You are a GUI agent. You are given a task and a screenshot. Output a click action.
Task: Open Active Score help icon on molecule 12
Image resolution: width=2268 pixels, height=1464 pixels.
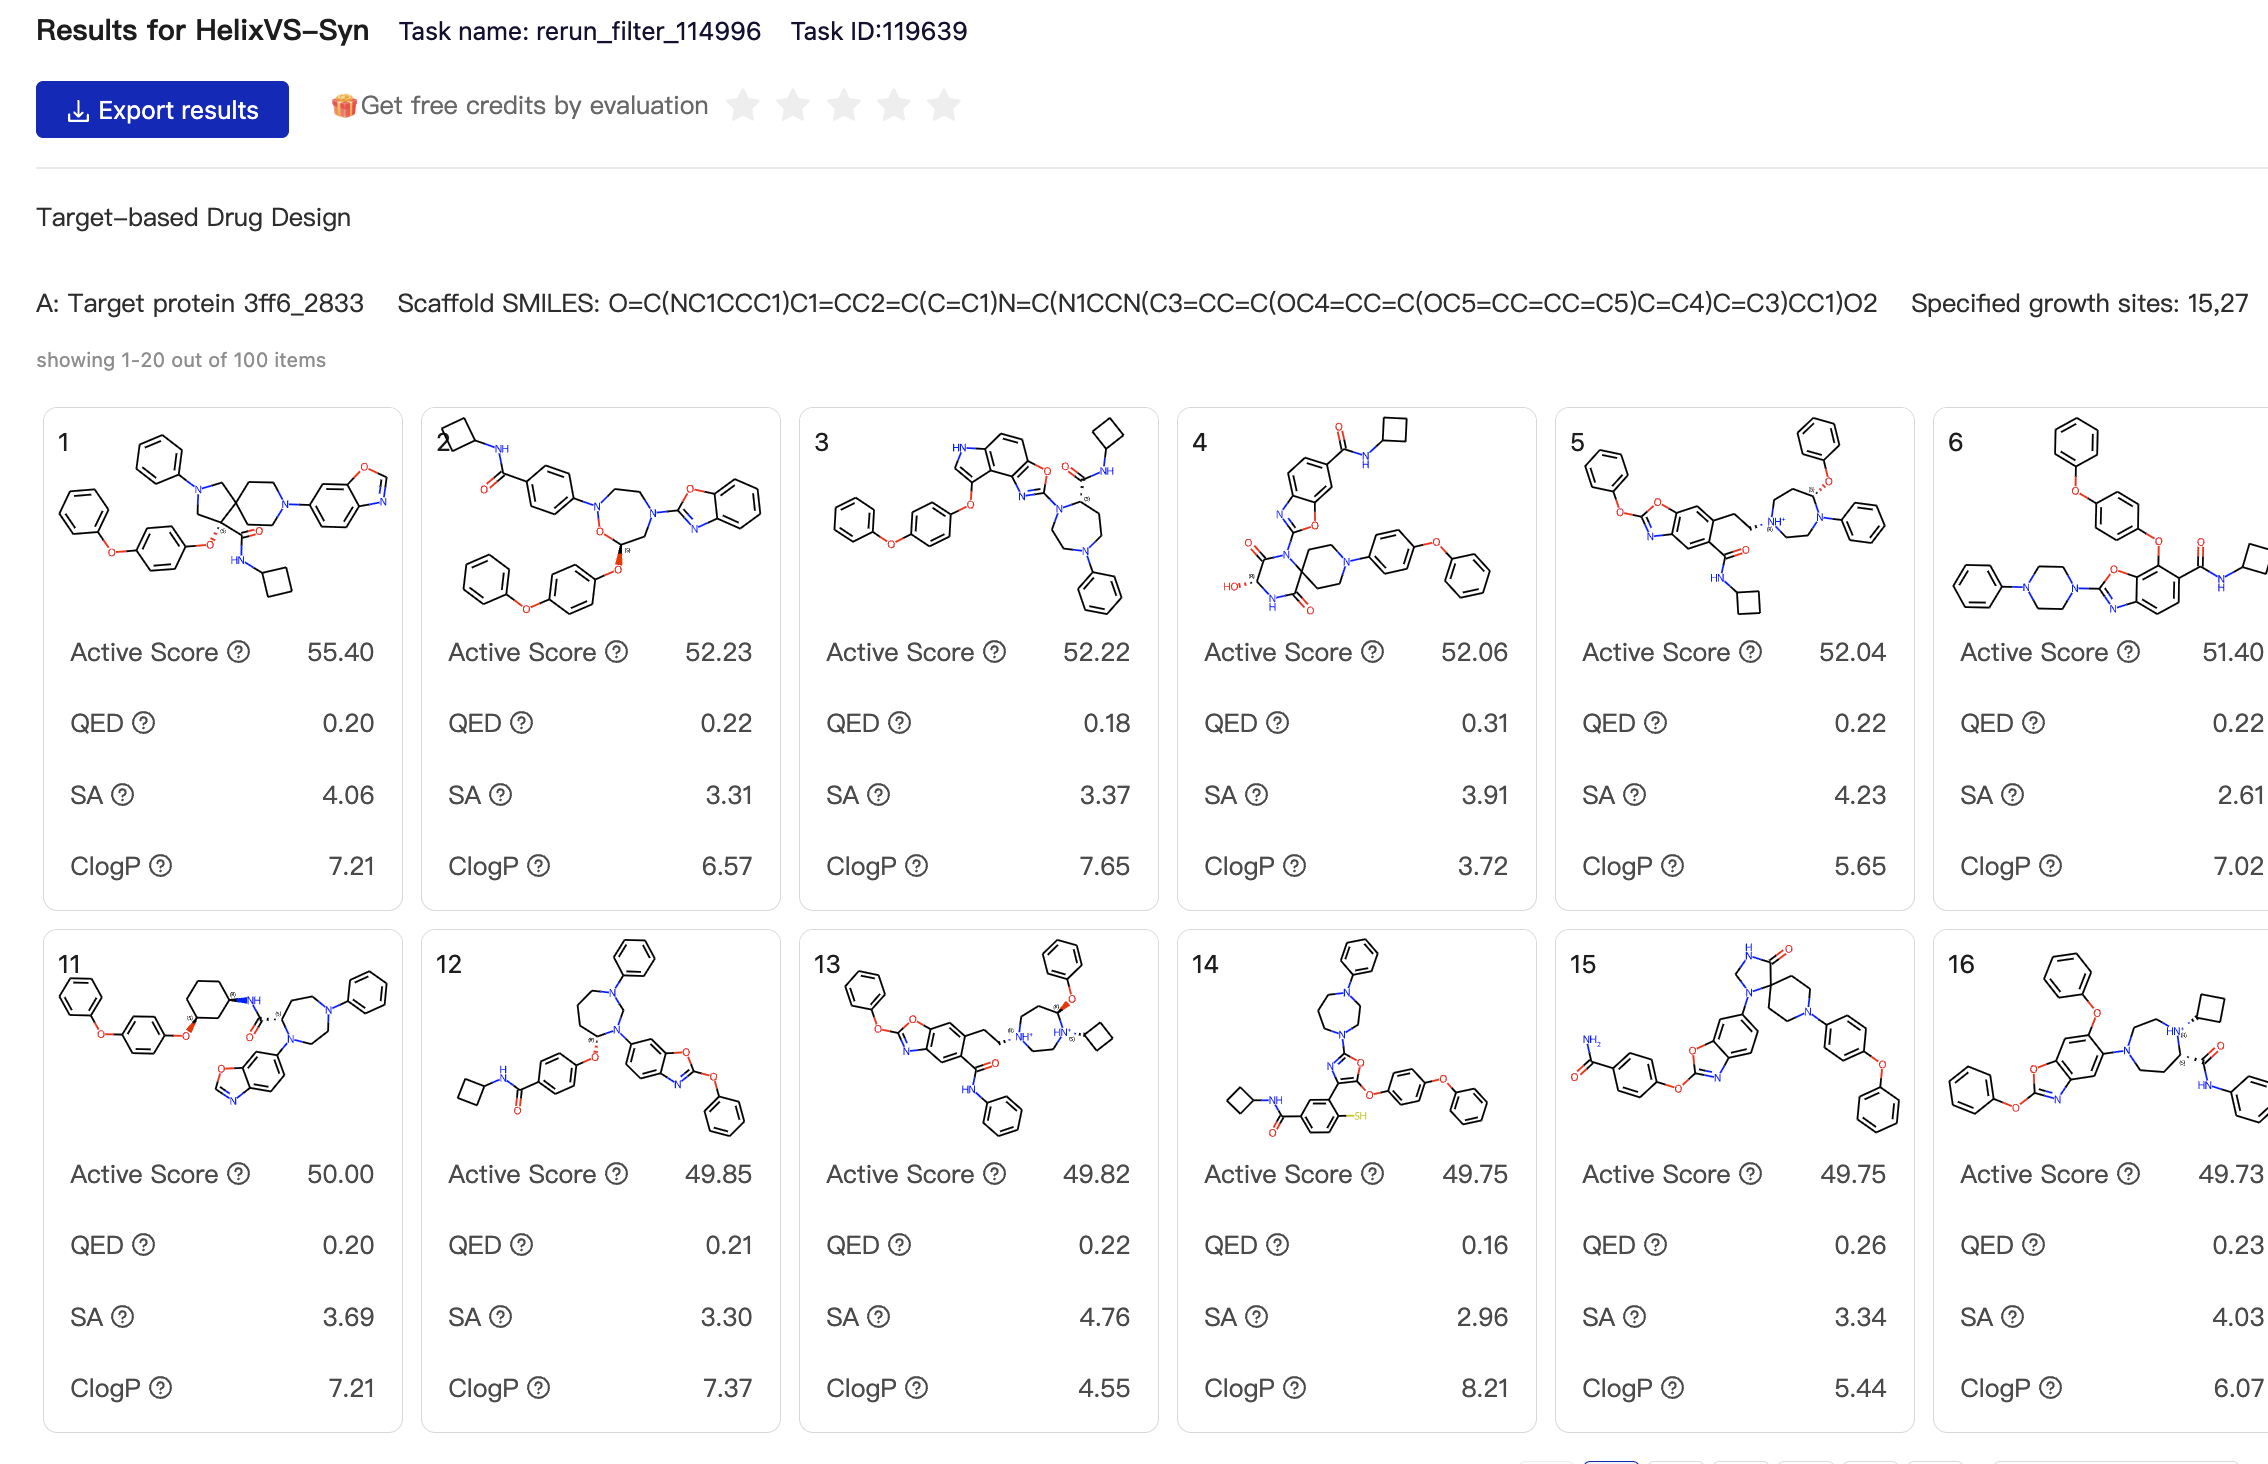(x=617, y=1174)
